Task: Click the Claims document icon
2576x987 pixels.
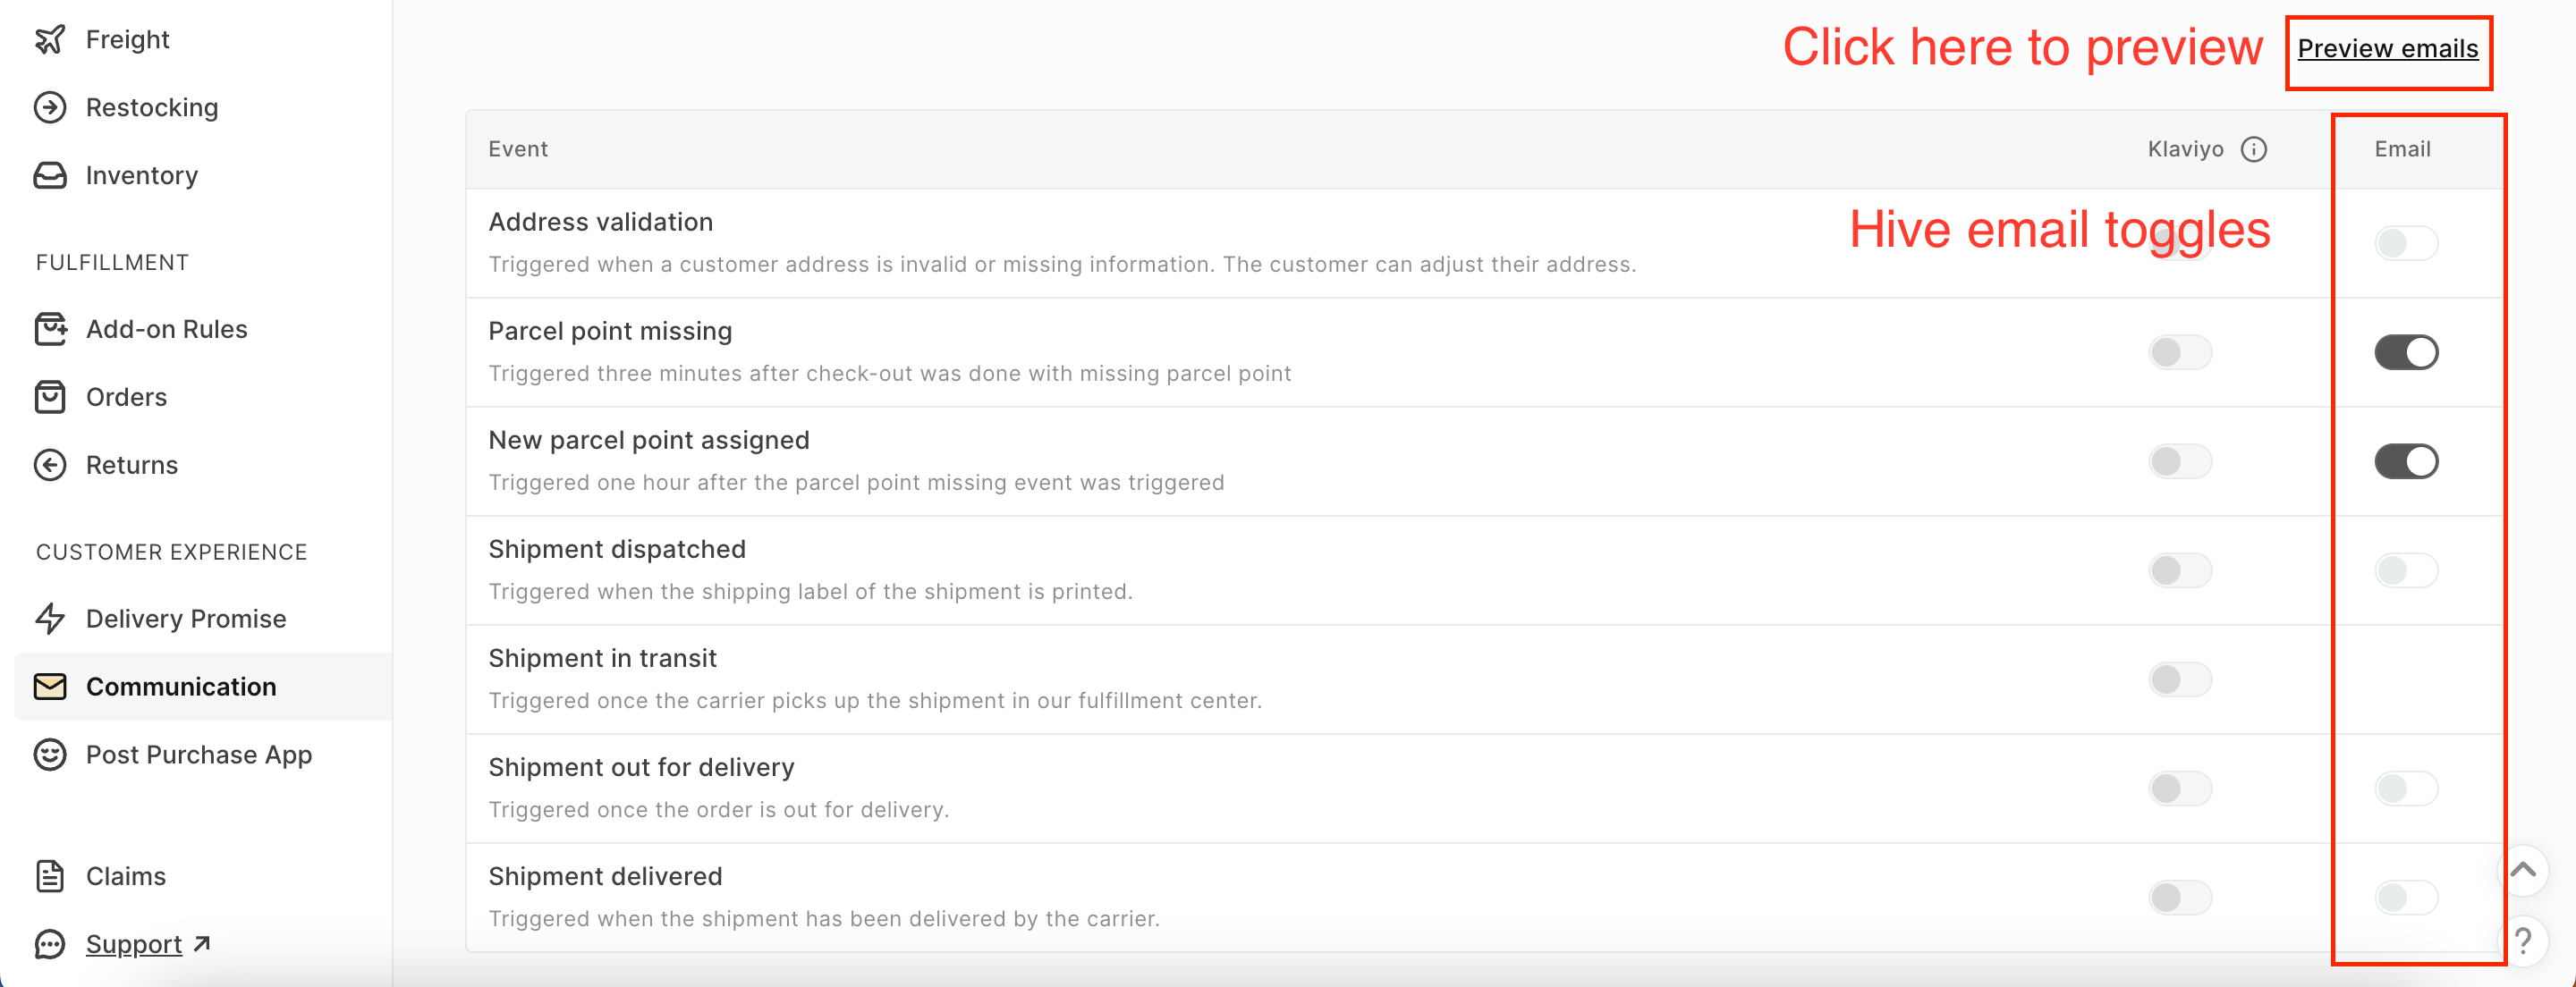Action: (x=50, y=876)
